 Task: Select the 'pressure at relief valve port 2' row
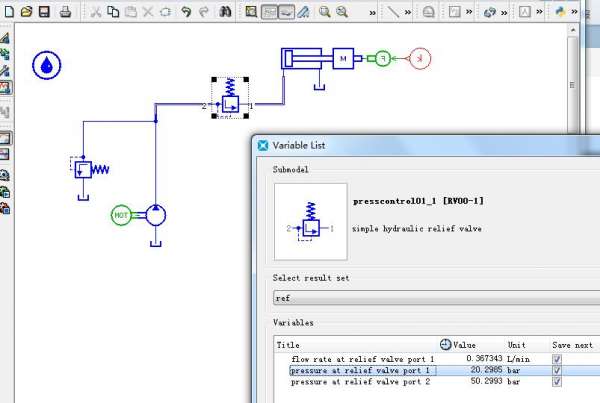point(361,382)
